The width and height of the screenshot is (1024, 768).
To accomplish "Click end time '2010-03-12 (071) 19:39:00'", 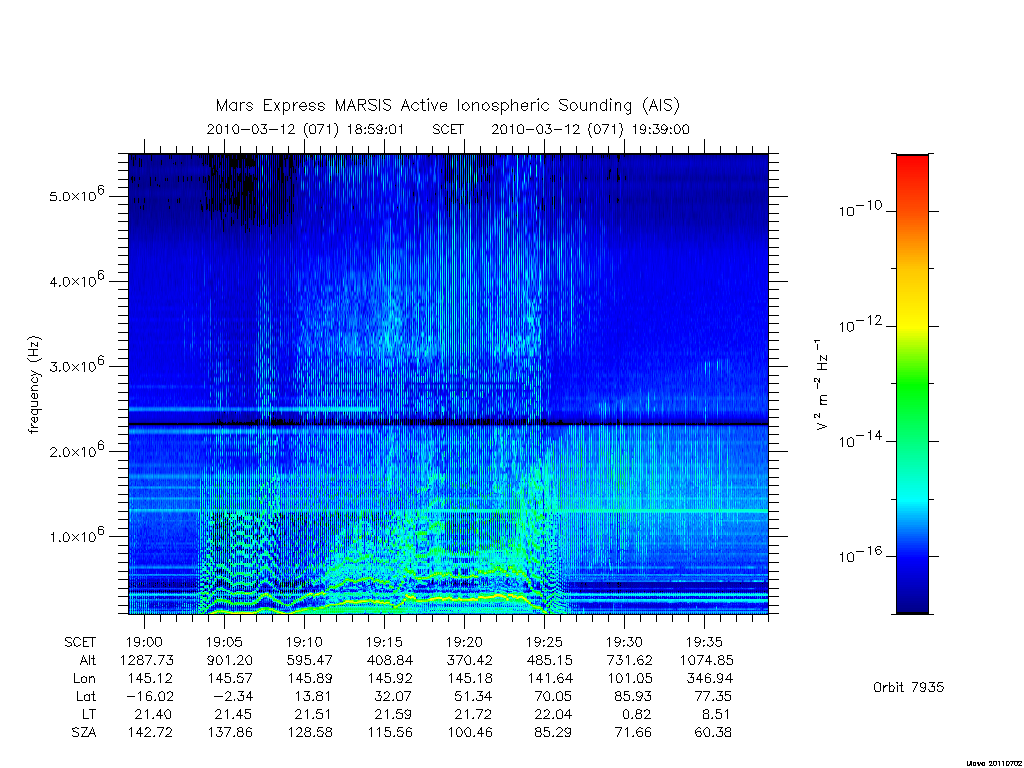I will coord(590,129).
